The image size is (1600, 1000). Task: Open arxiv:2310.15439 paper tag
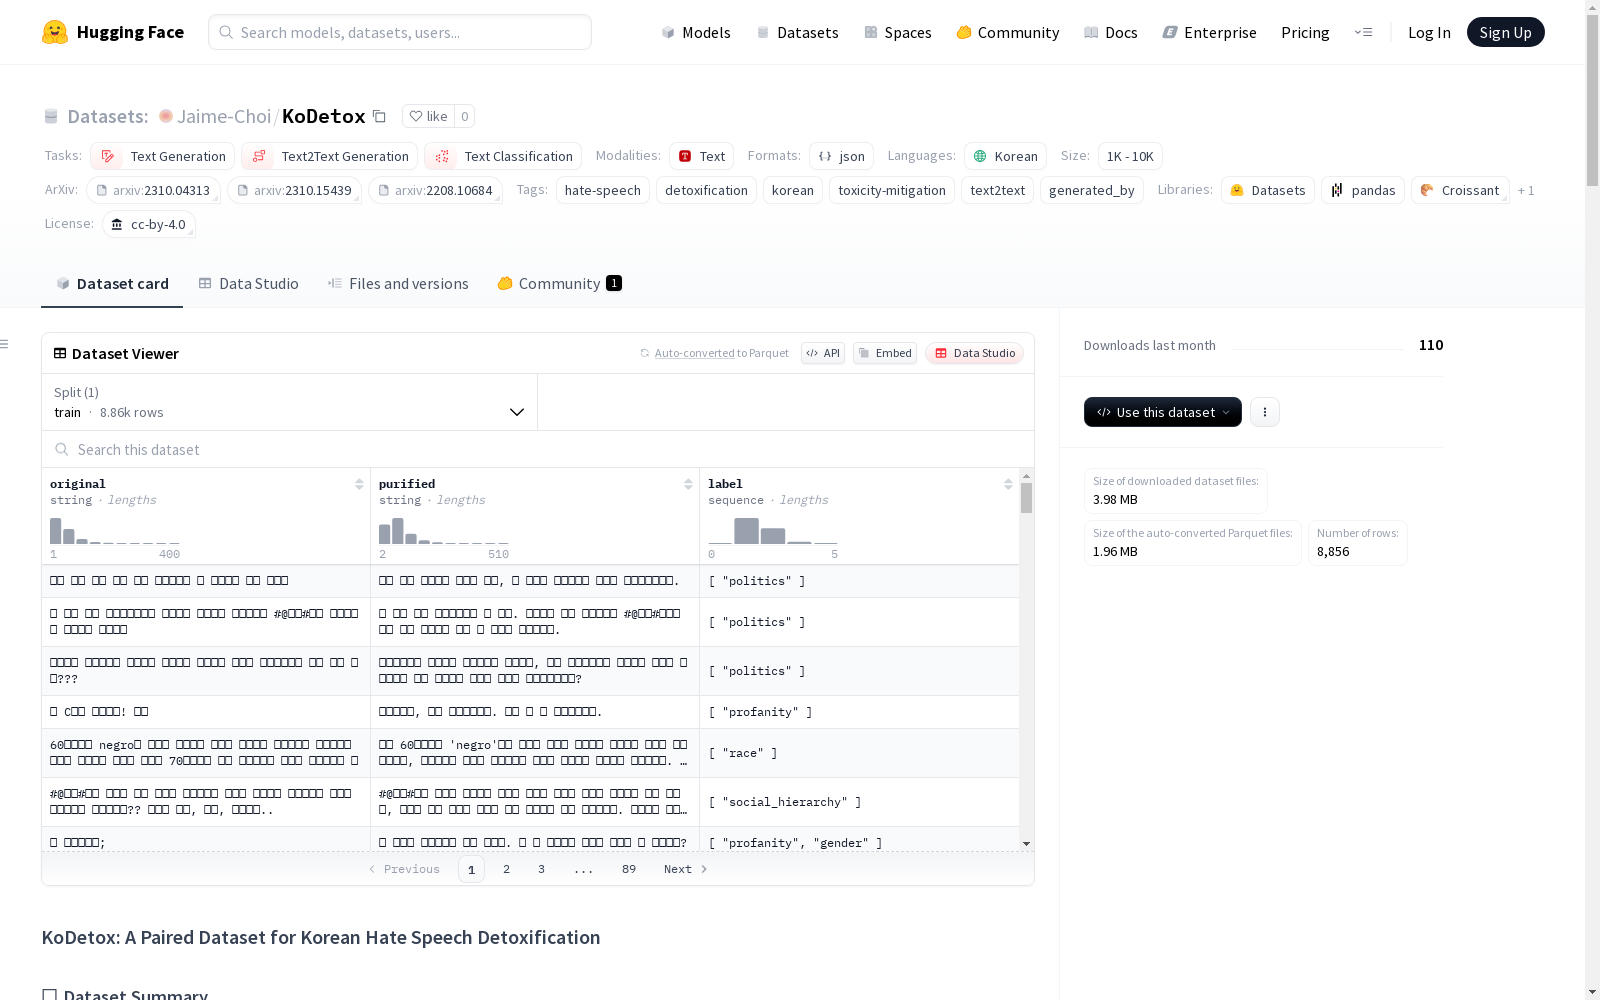point(294,190)
